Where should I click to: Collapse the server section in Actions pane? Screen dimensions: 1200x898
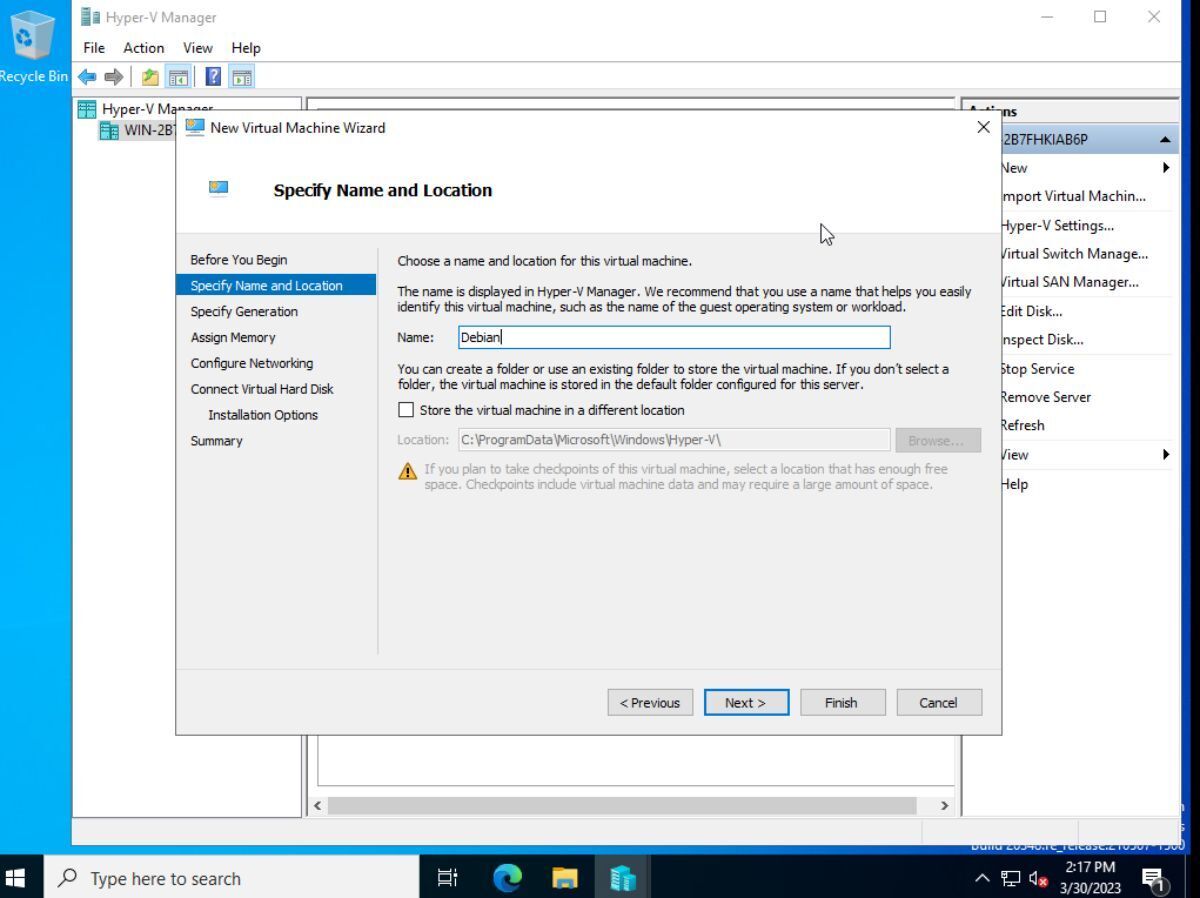pyautogui.click(x=1165, y=140)
